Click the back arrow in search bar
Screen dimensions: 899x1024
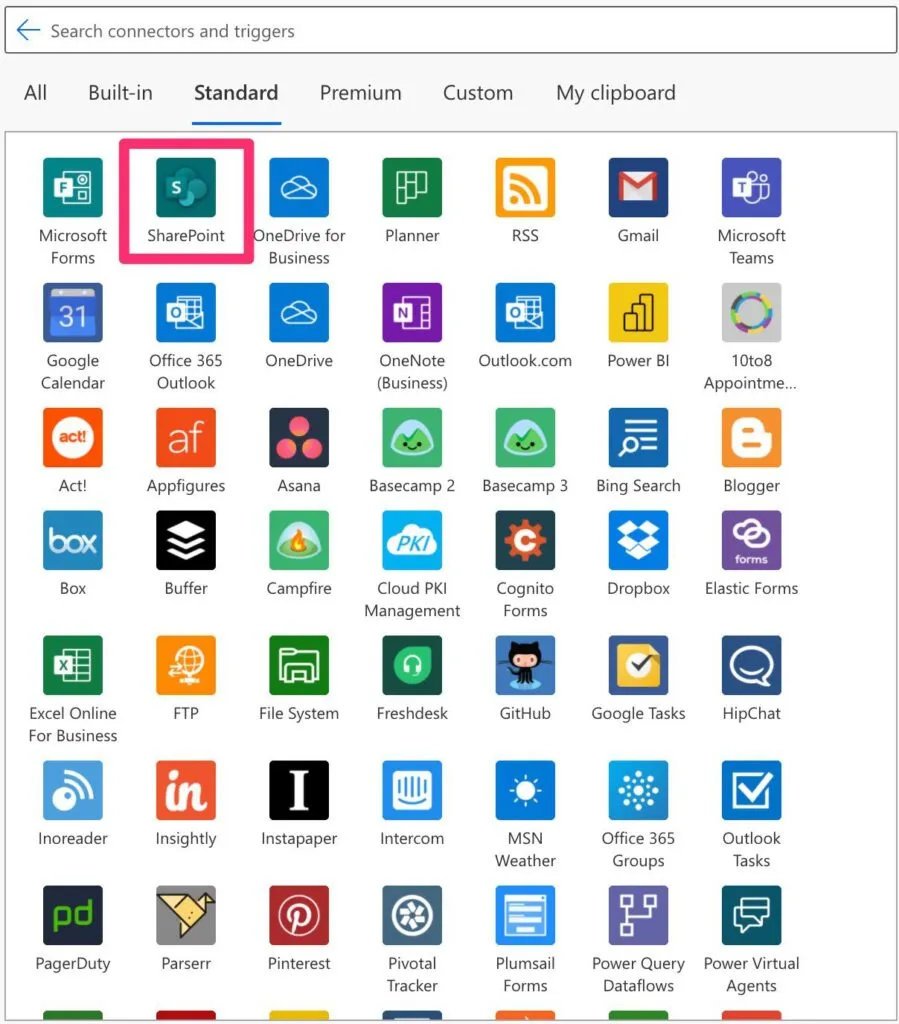(28, 31)
